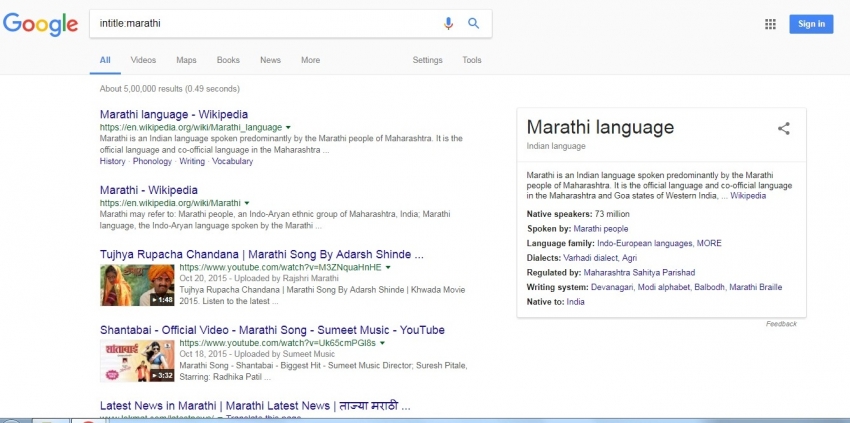Open the Balbodh link
Image resolution: width=850 pixels, height=423 pixels.
pyautogui.click(x=709, y=287)
